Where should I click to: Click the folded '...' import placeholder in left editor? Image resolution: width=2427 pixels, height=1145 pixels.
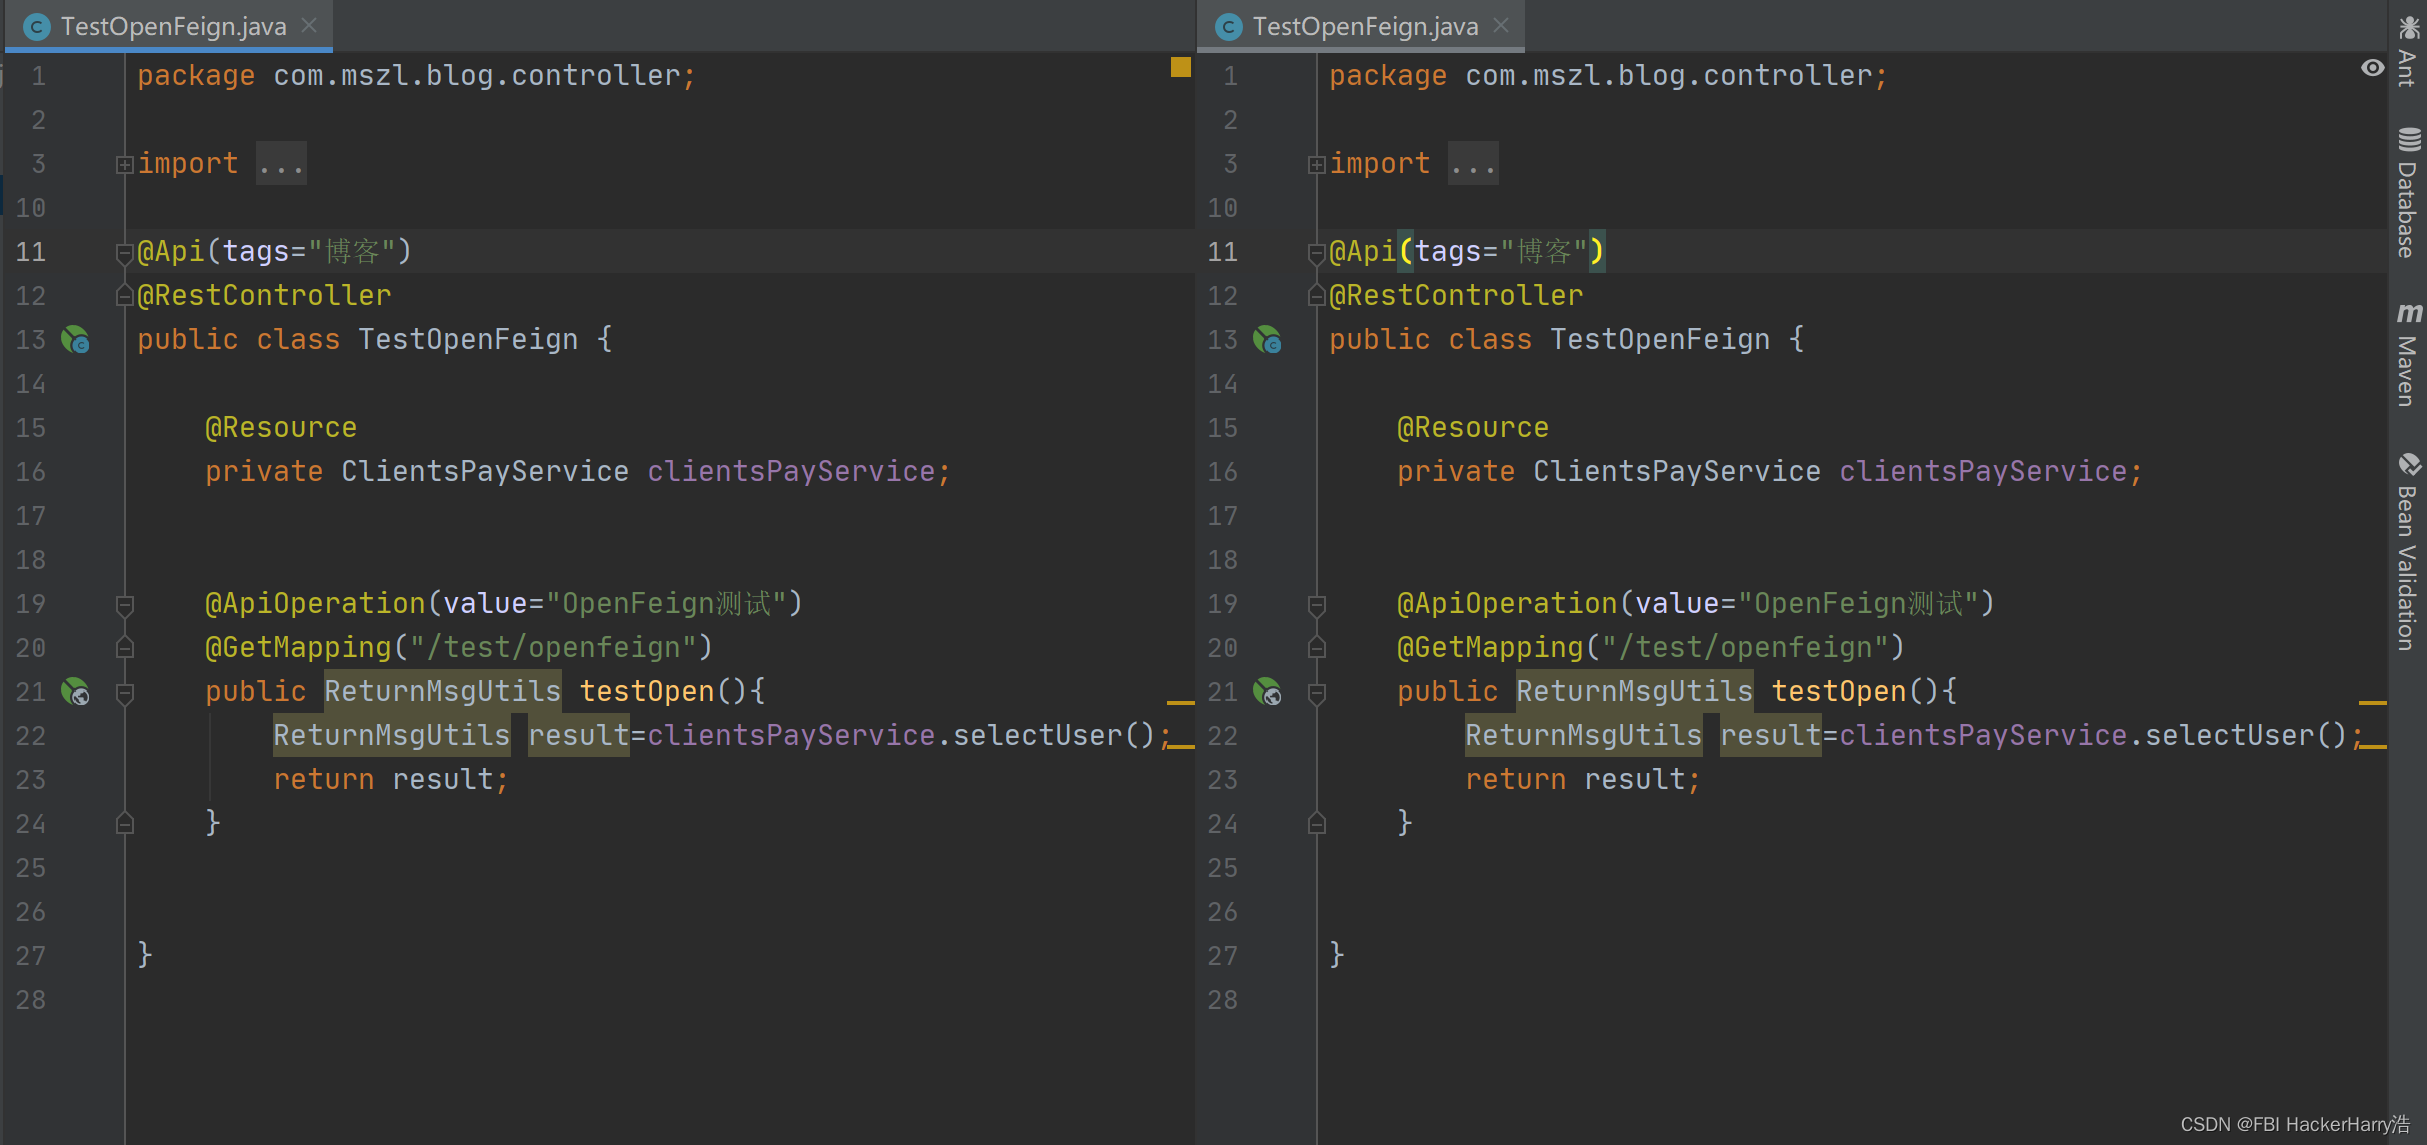pos(281,164)
